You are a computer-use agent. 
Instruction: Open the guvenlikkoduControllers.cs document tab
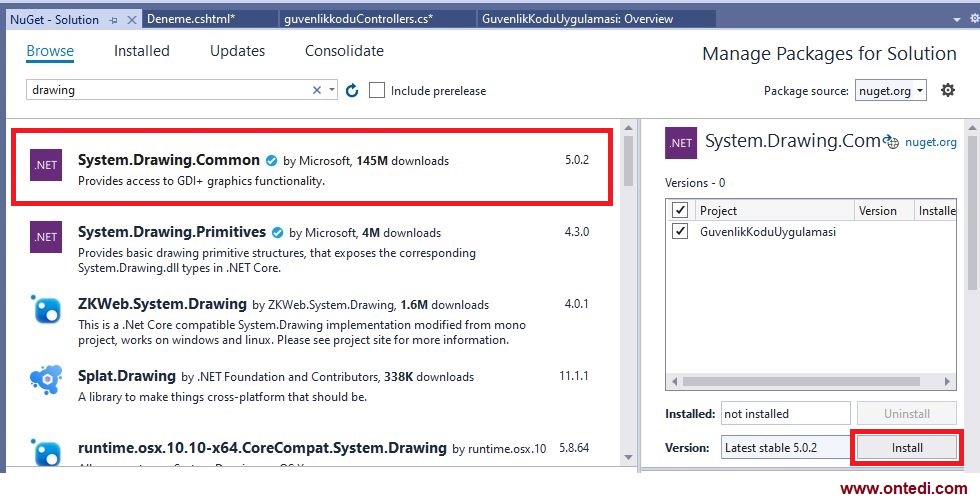(377, 19)
